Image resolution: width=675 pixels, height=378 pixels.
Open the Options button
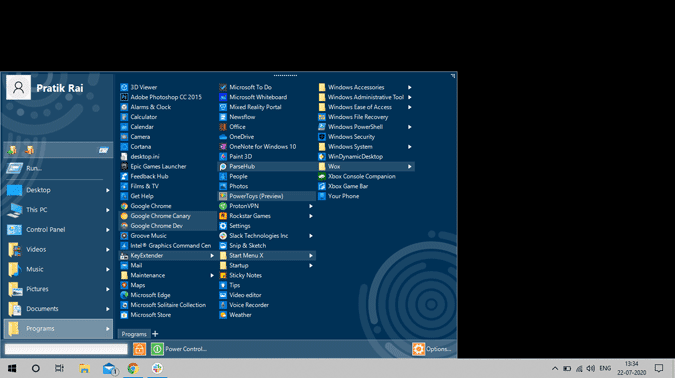432,349
